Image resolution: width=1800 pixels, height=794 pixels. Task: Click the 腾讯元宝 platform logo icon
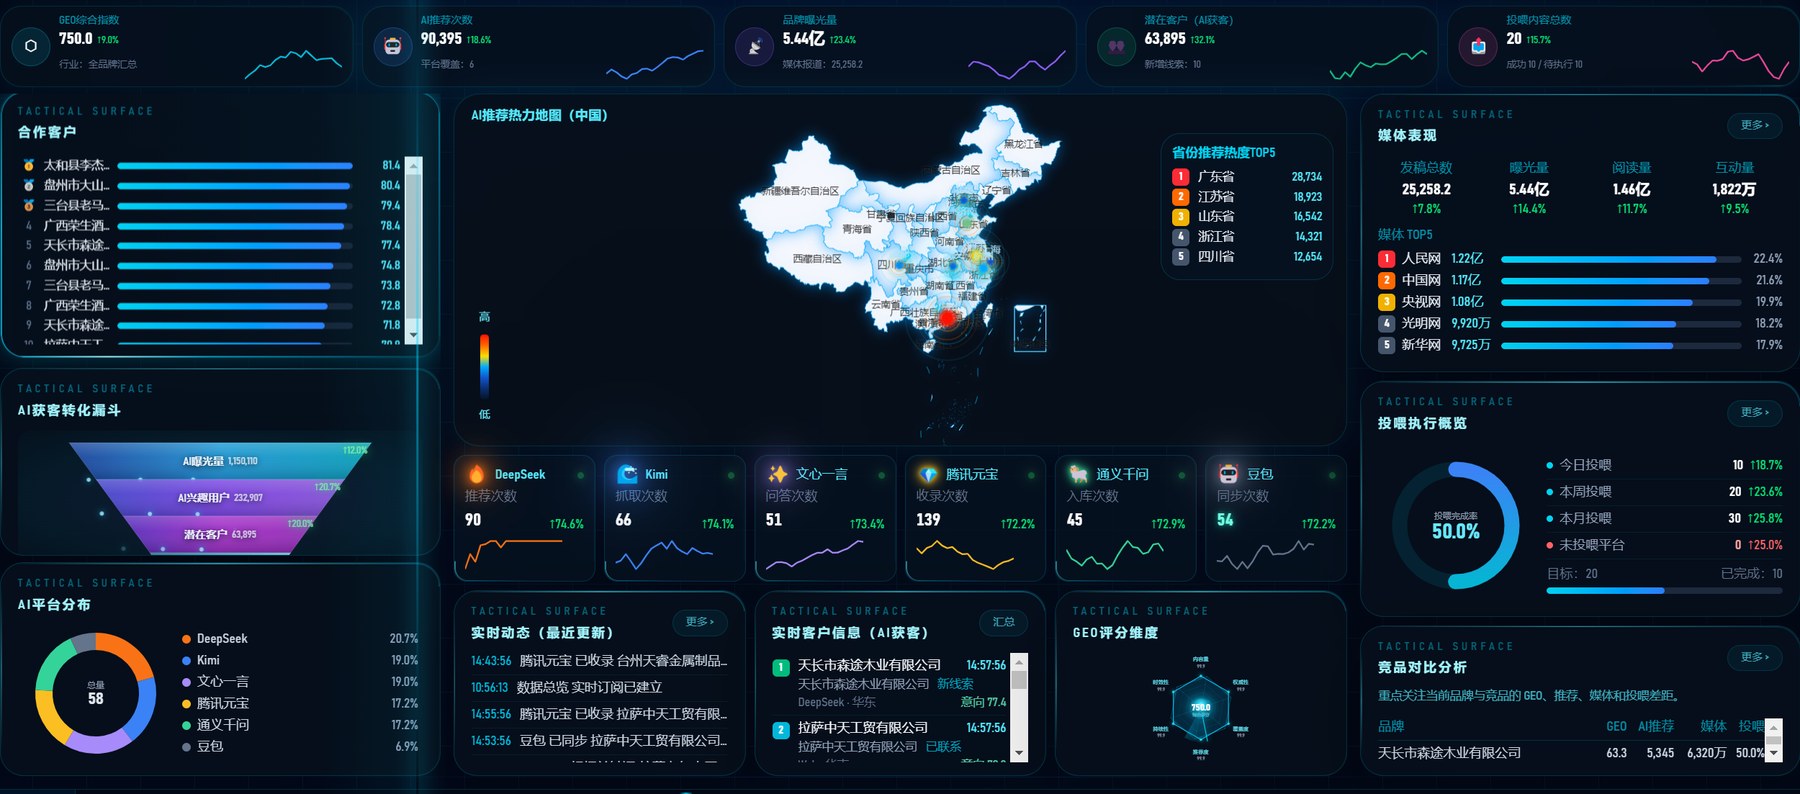click(929, 474)
